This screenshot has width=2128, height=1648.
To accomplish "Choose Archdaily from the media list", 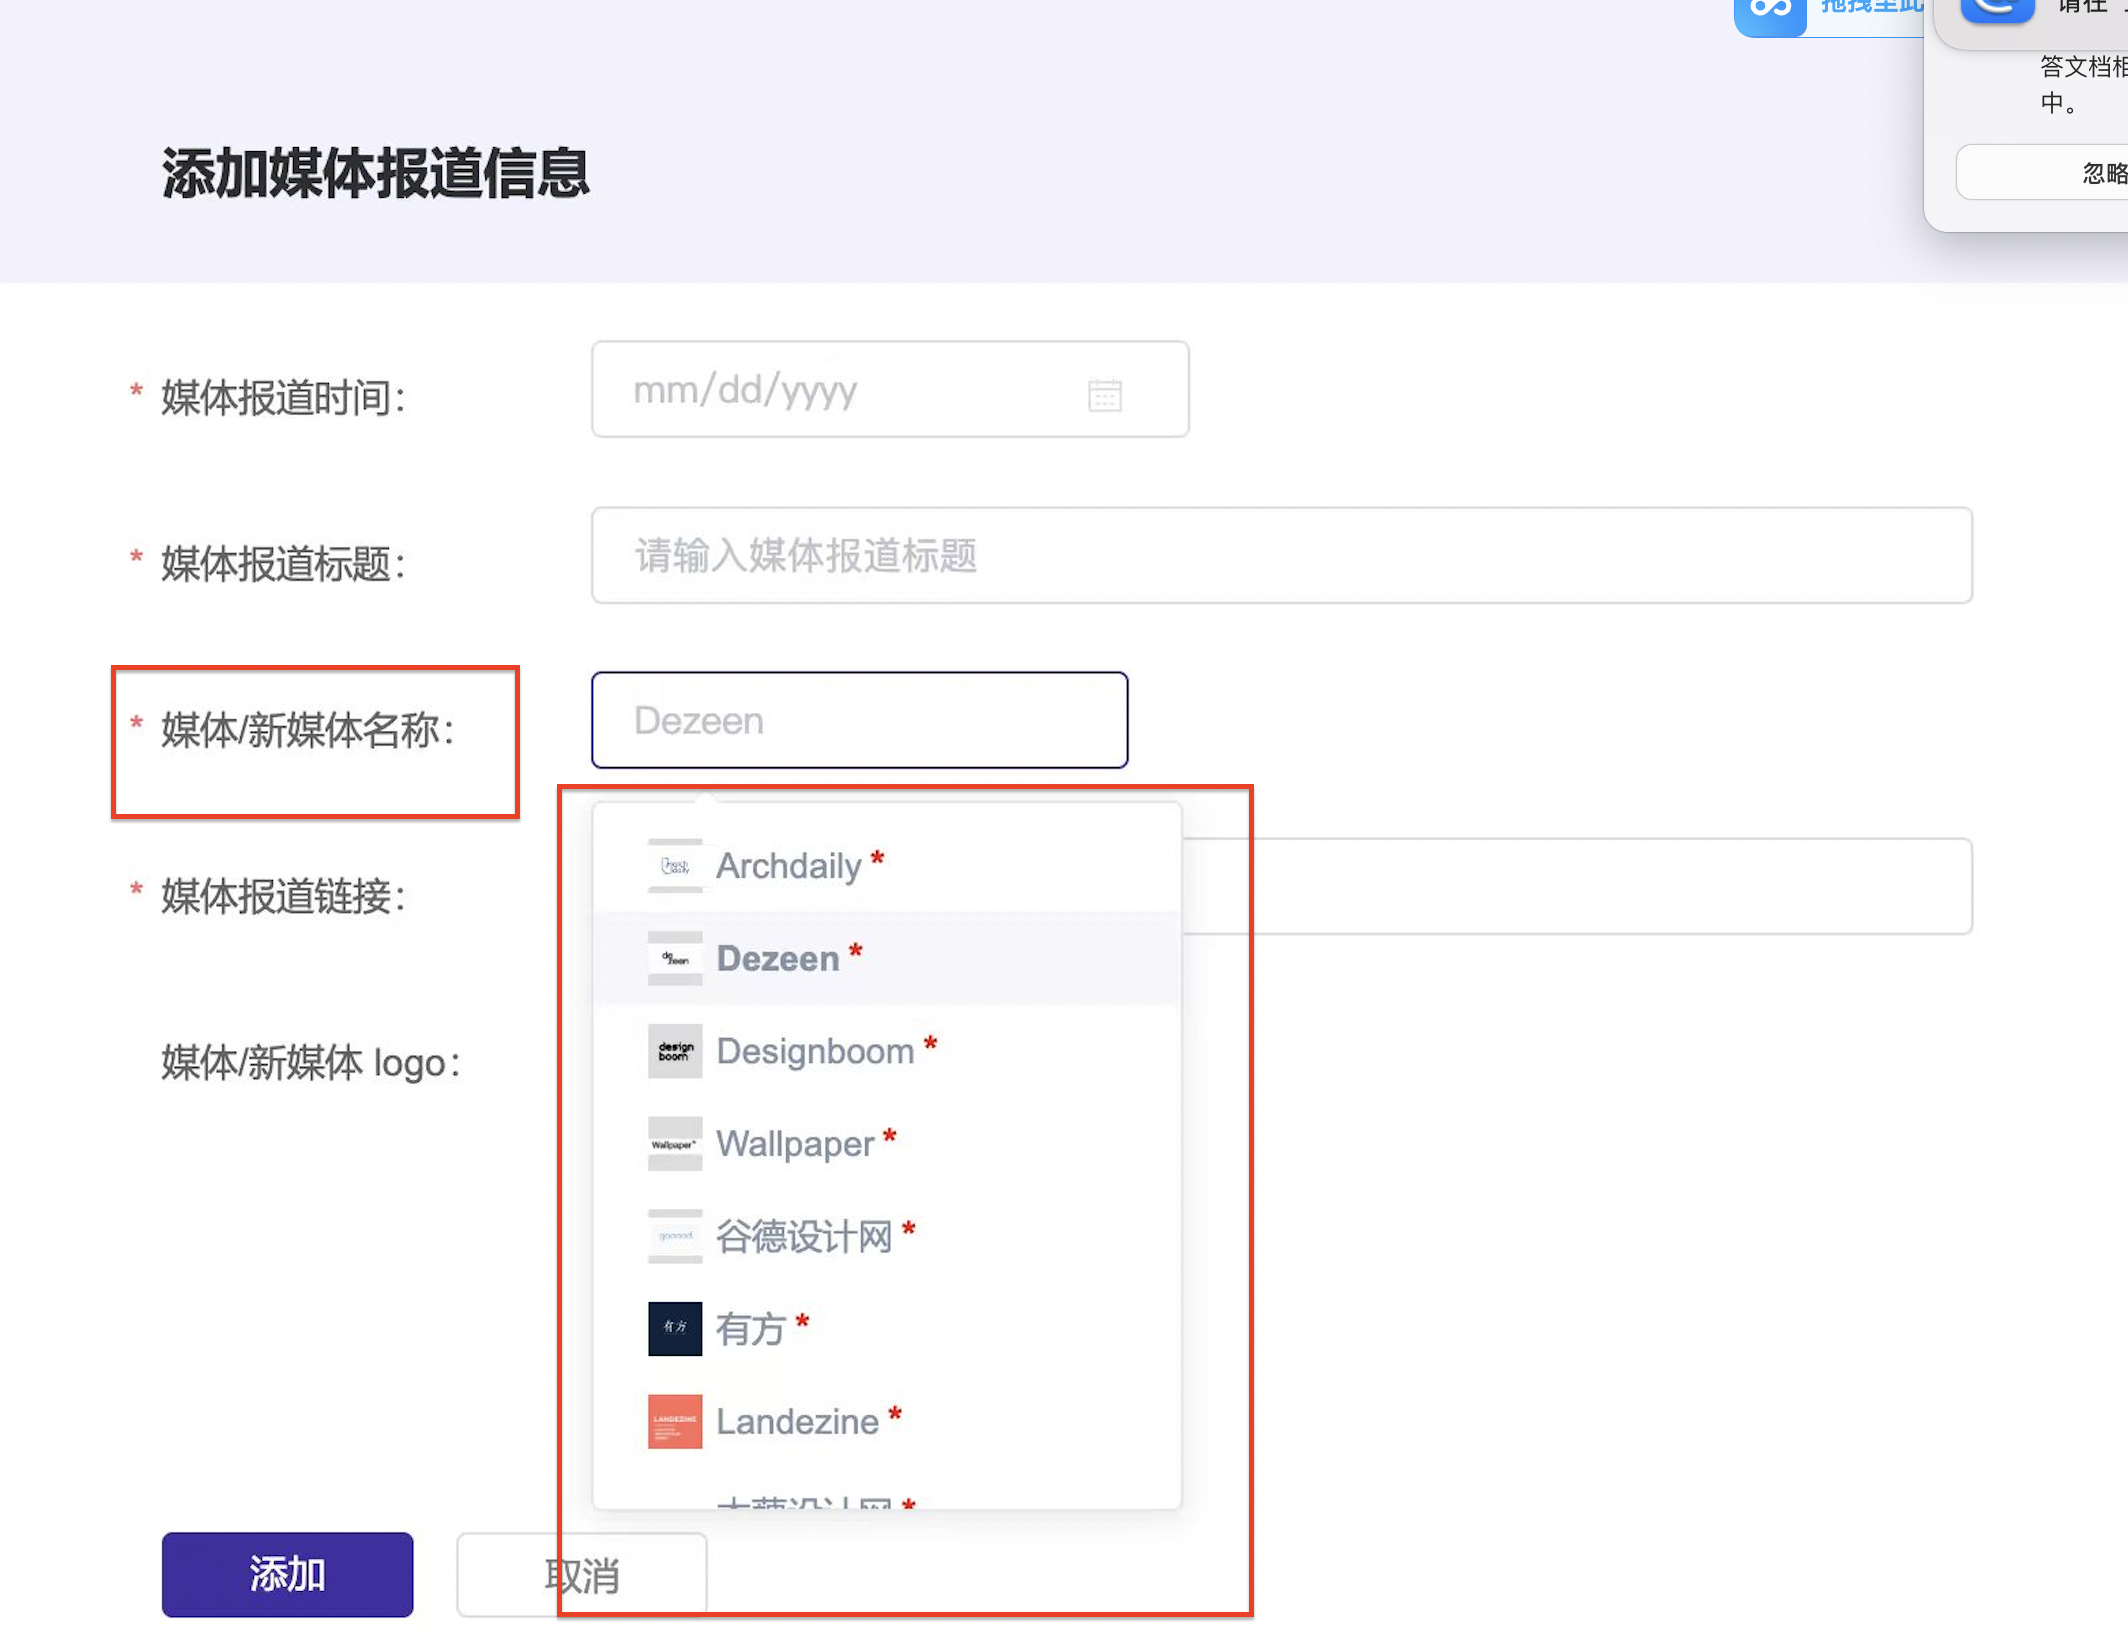I will (x=789, y=866).
